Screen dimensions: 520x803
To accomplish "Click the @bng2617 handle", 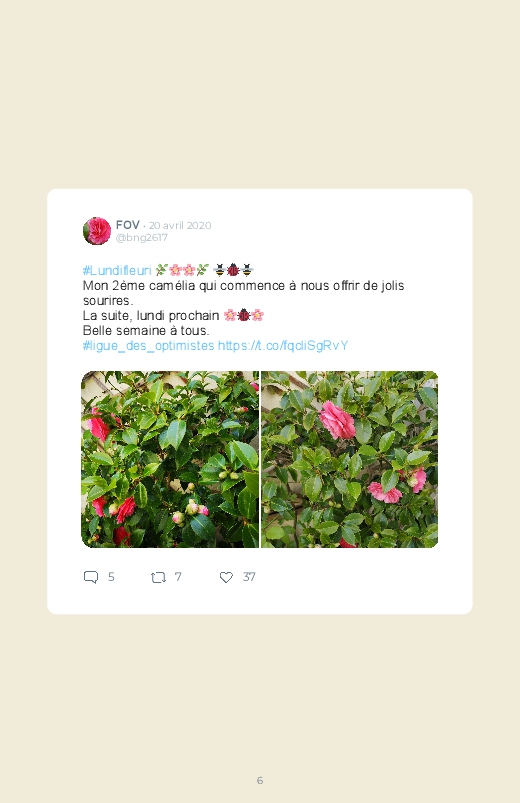I will coord(141,238).
